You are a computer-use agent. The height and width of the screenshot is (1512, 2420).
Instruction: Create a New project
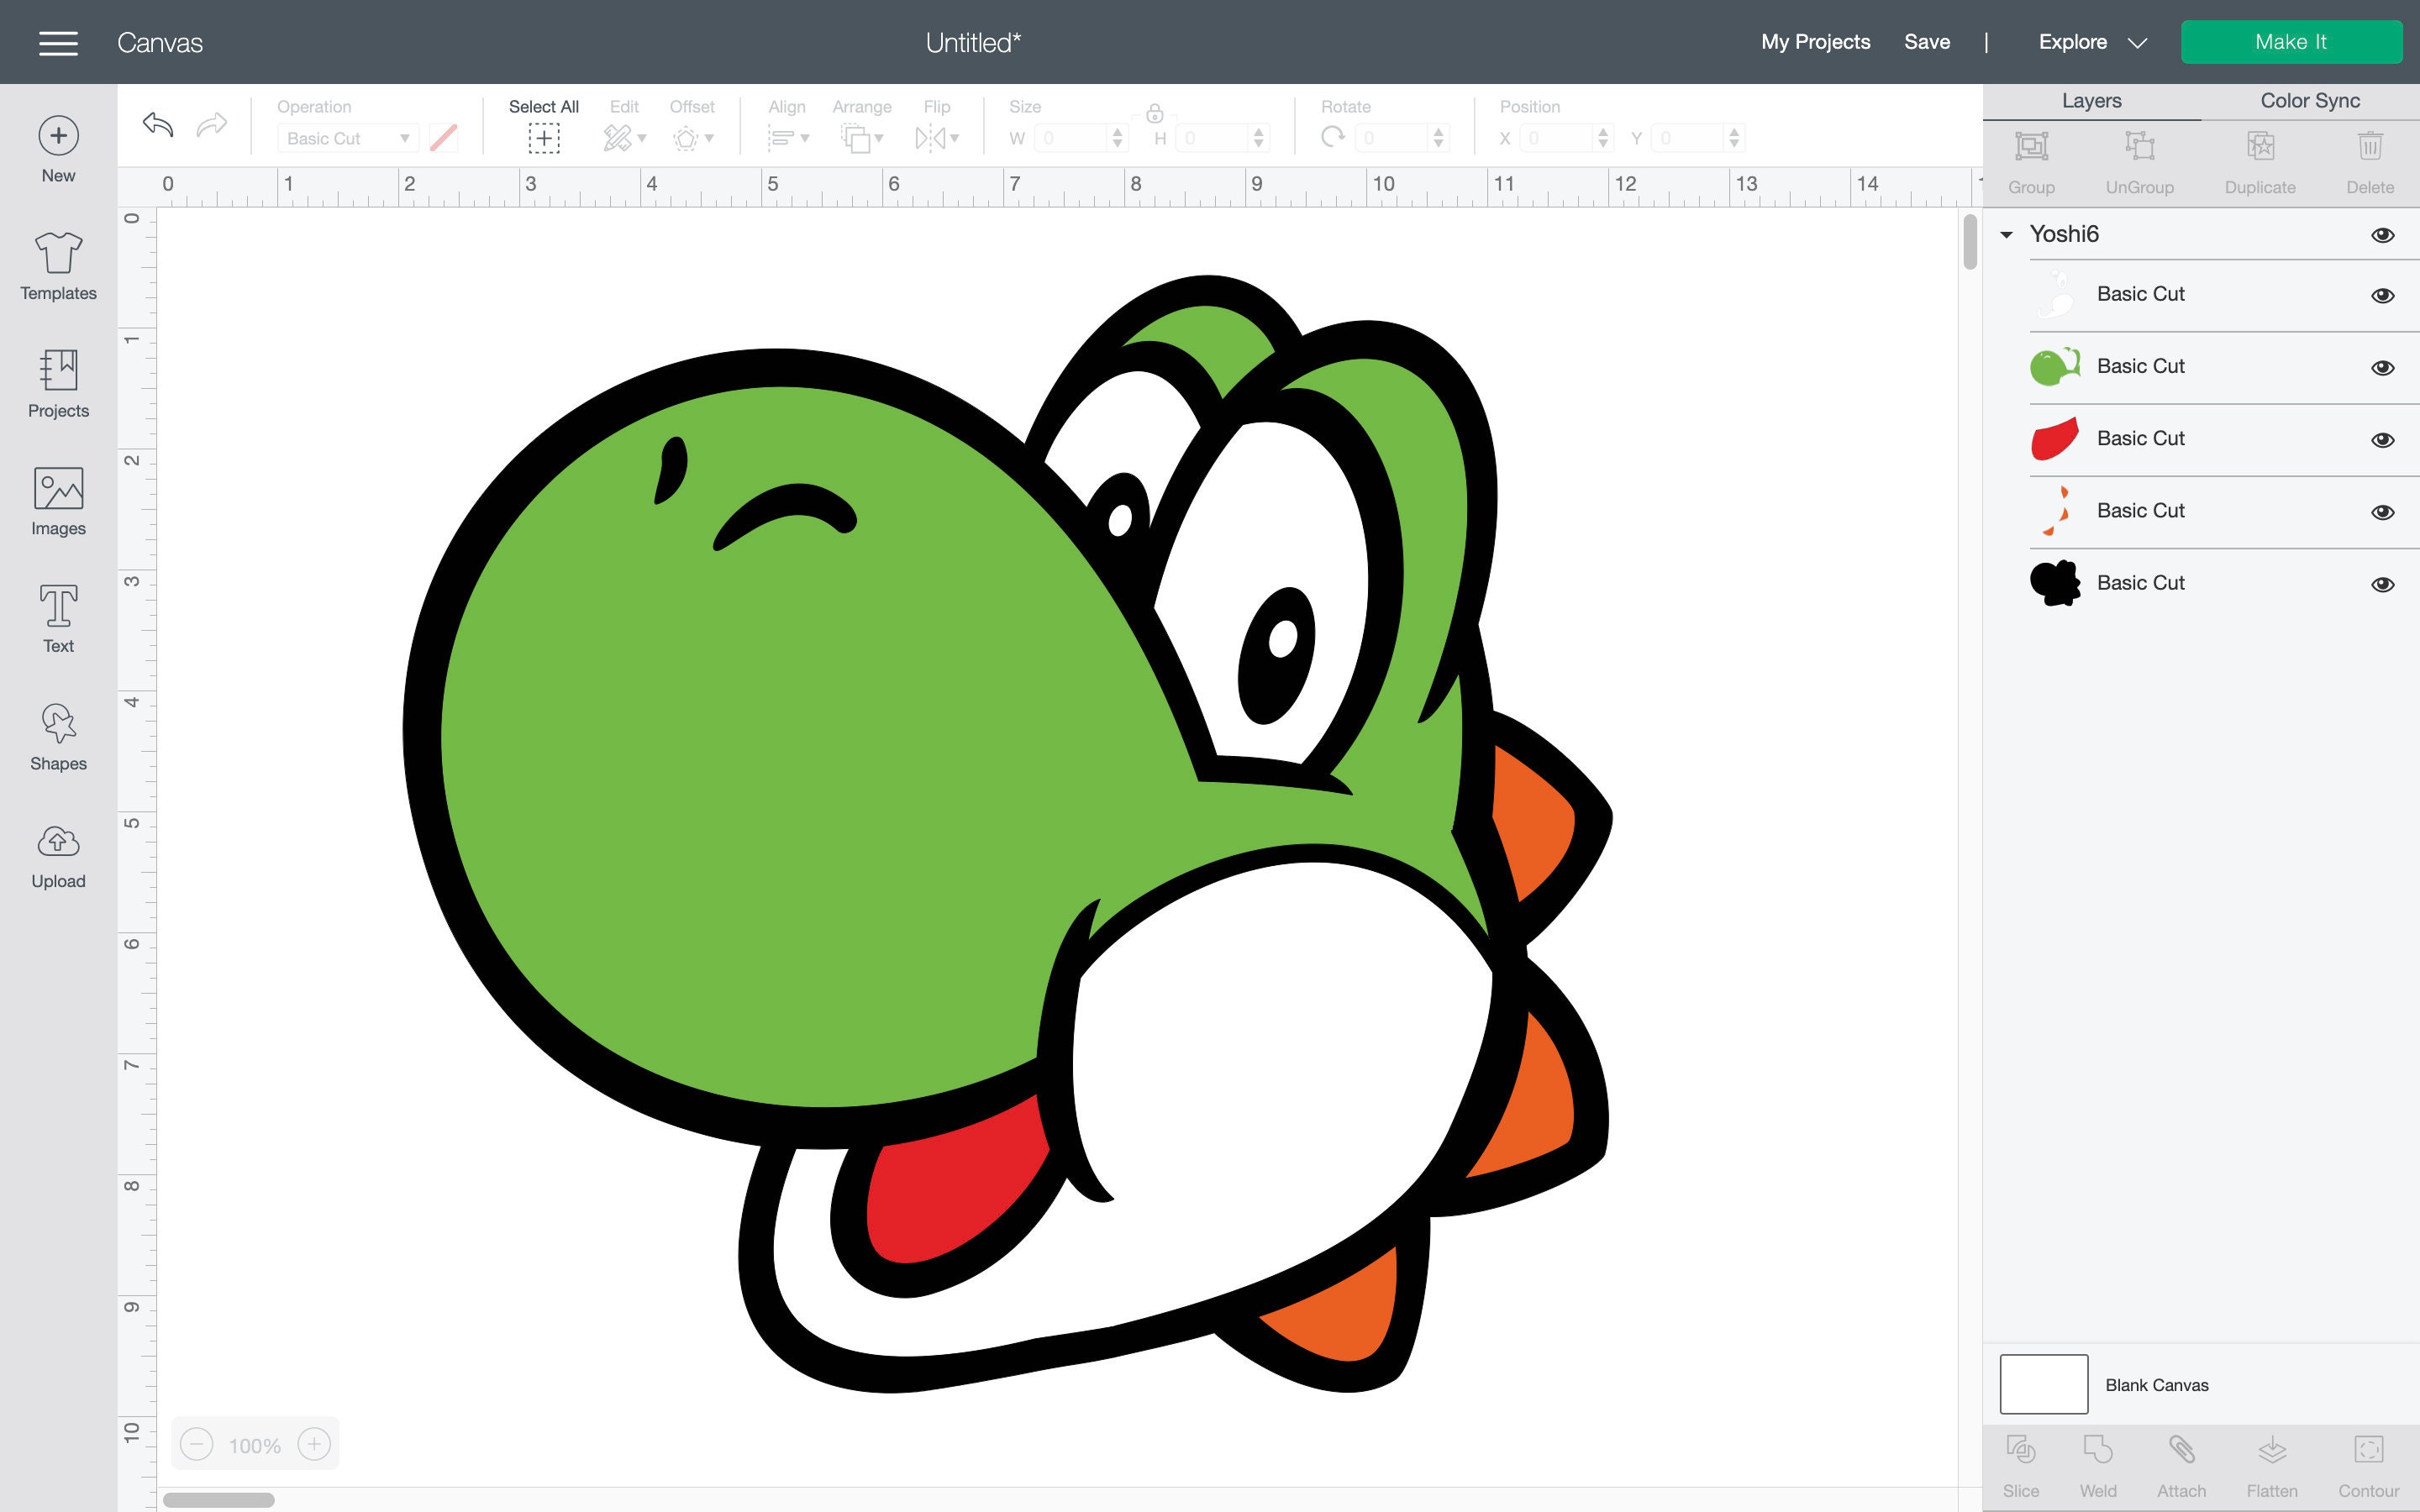(x=58, y=150)
